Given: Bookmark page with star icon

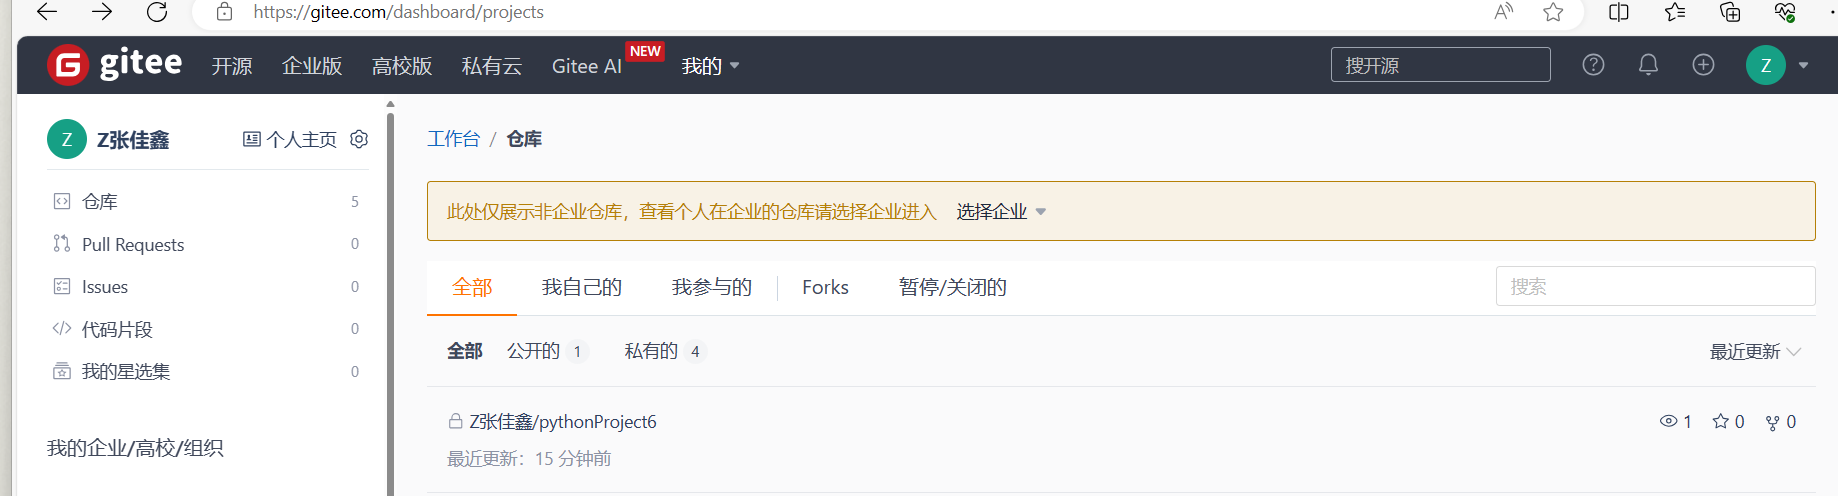Looking at the screenshot, I should click(x=1553, y=12).
